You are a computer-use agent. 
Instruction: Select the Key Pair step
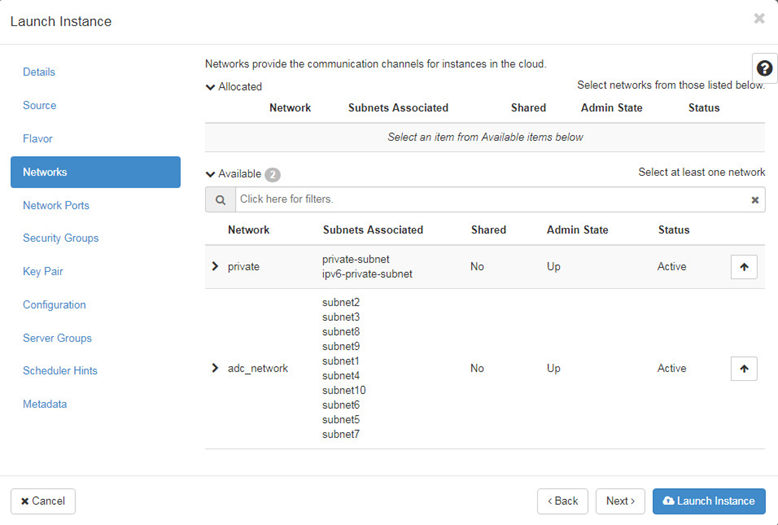tap(43, 271)
